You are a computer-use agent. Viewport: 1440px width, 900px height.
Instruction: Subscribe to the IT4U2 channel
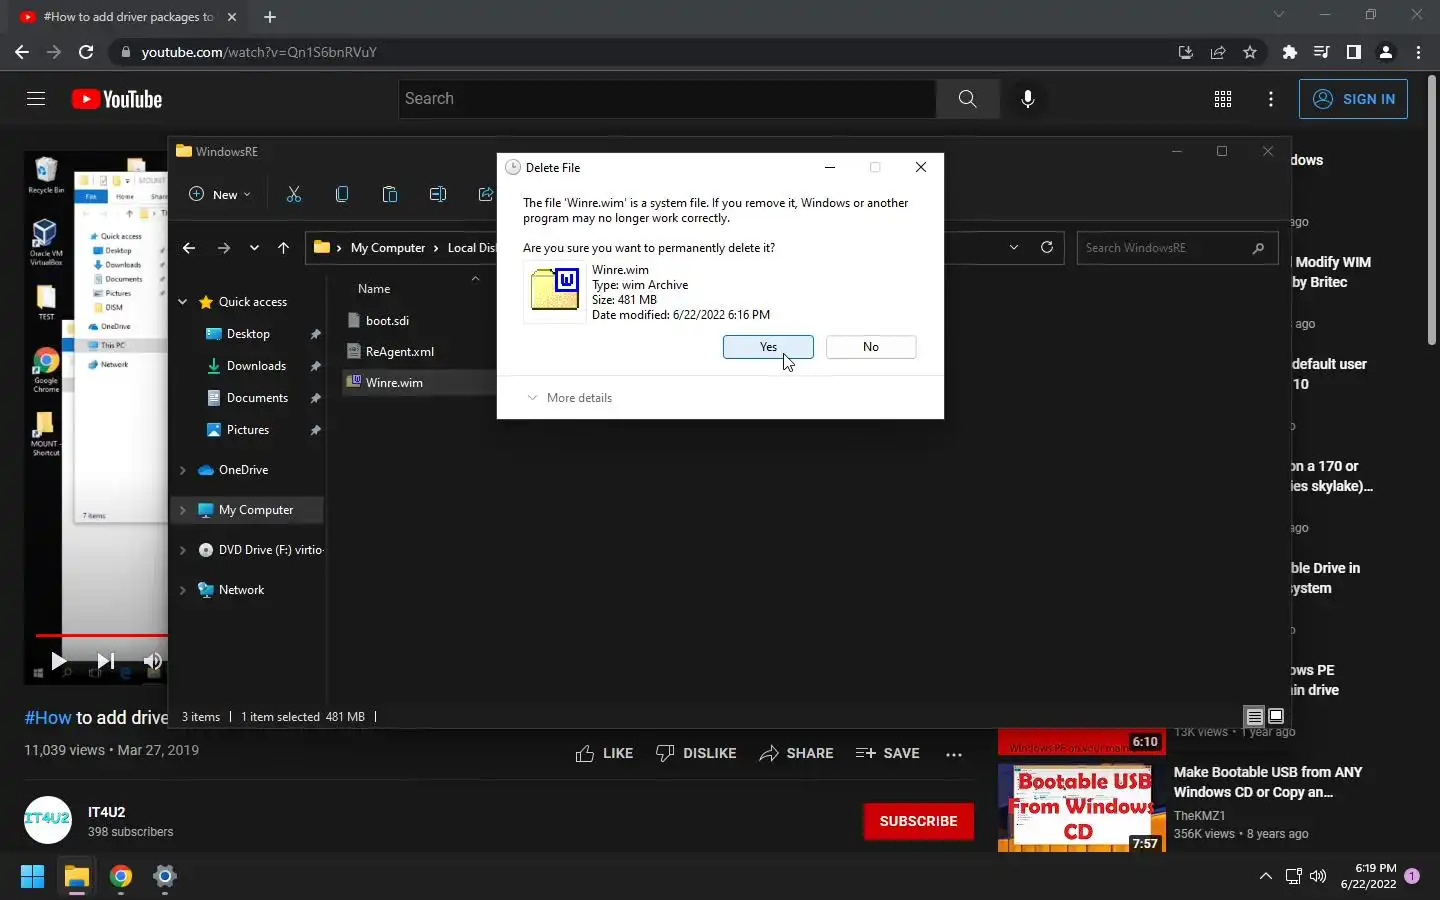point(918,821)
